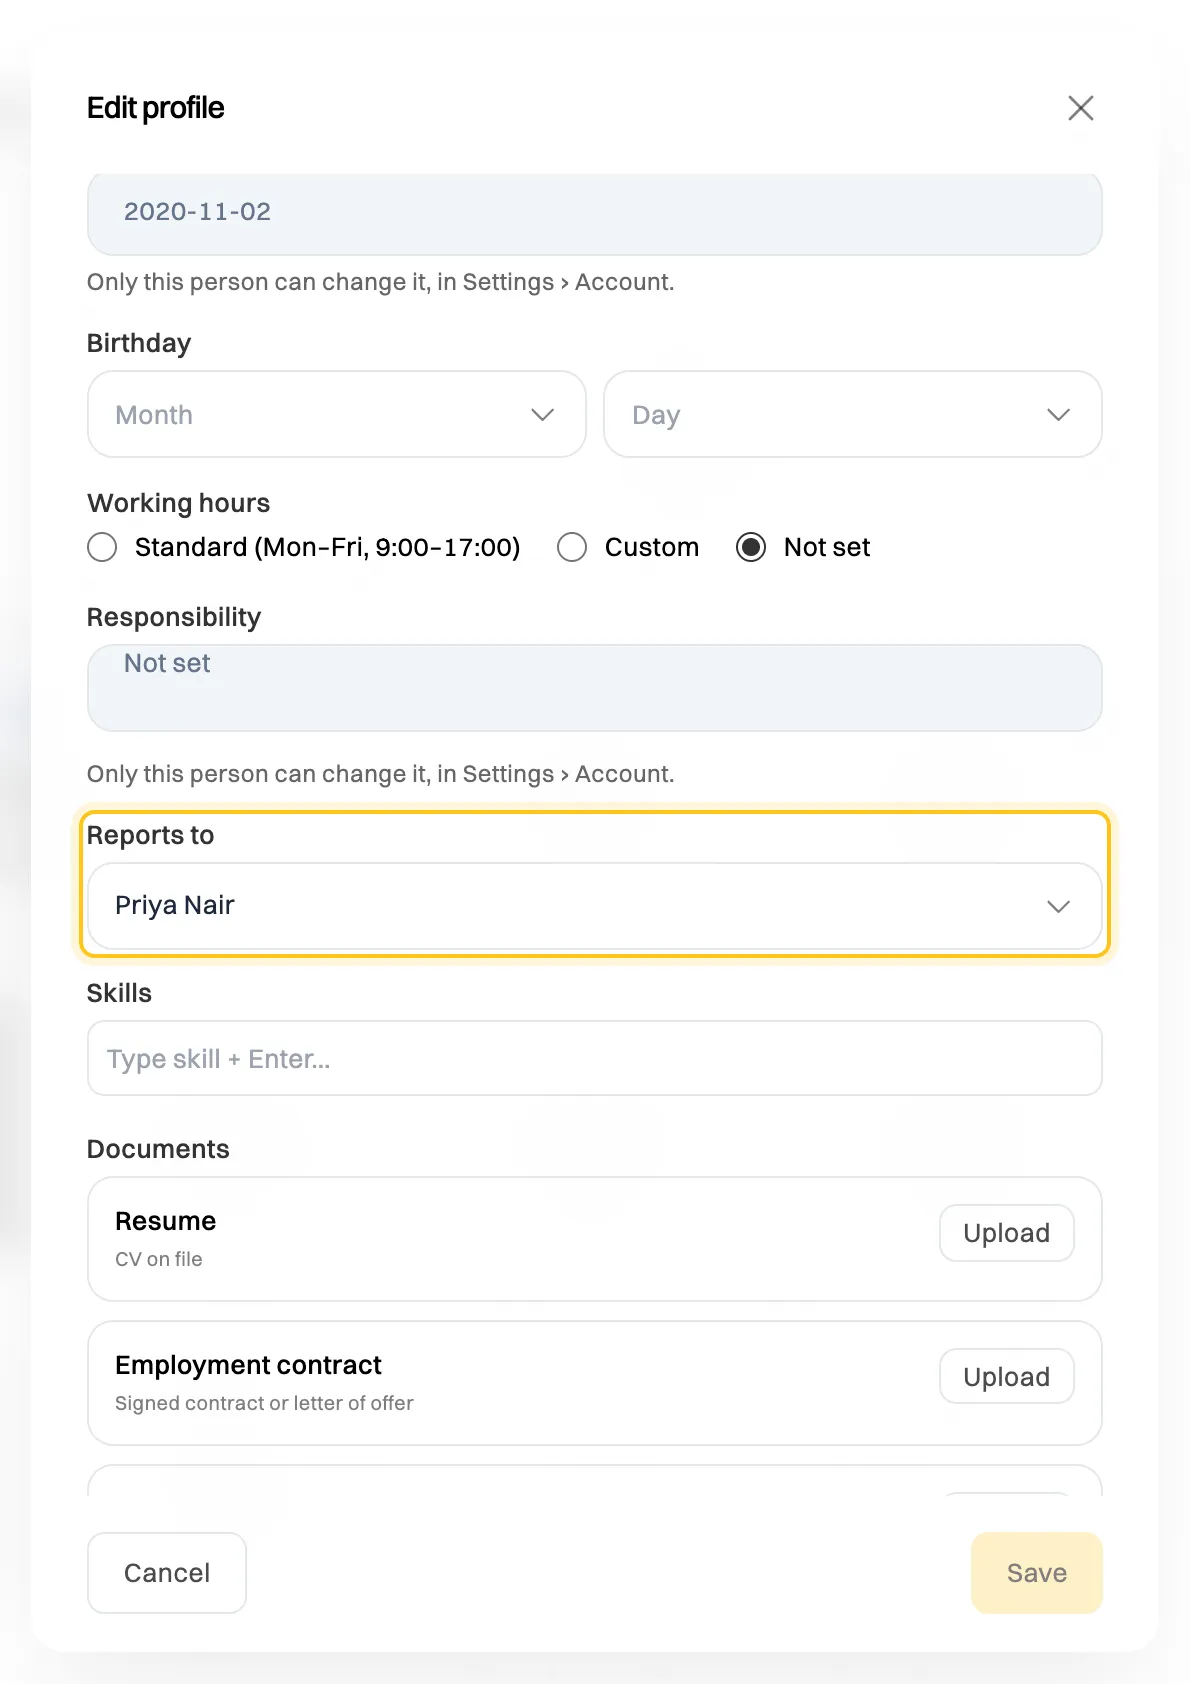
Task: Click the 2020-11-02 date field
Action: pyautogui.click(x=595, y=214)
